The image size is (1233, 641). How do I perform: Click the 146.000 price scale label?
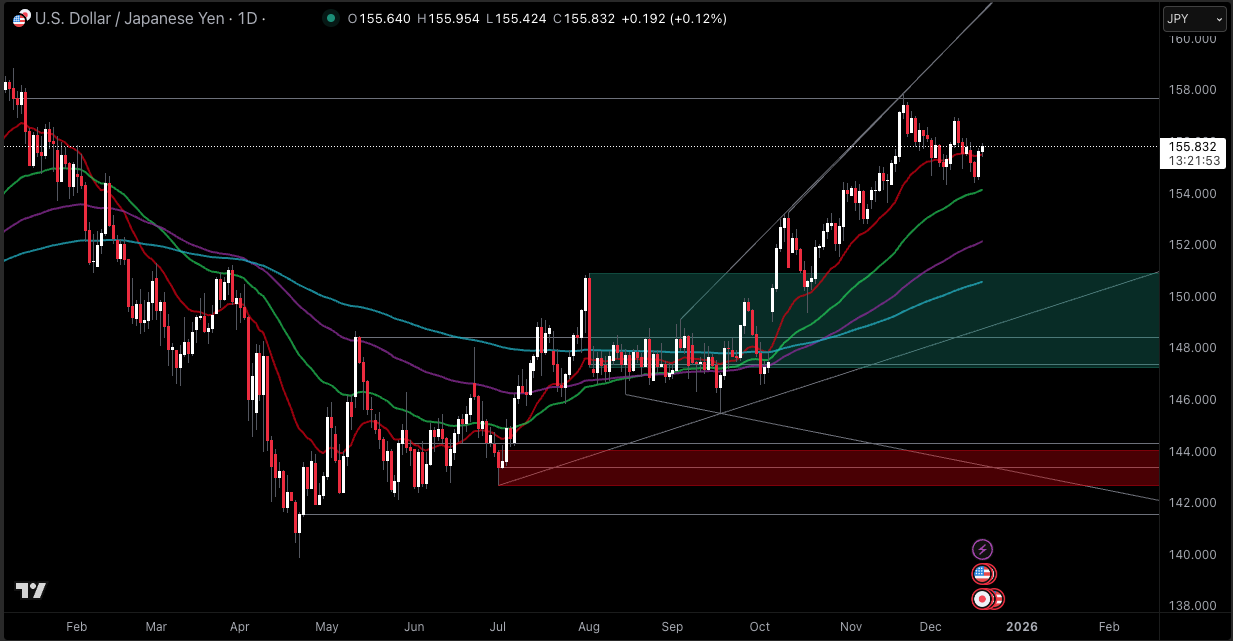(x=1191, y=400)
